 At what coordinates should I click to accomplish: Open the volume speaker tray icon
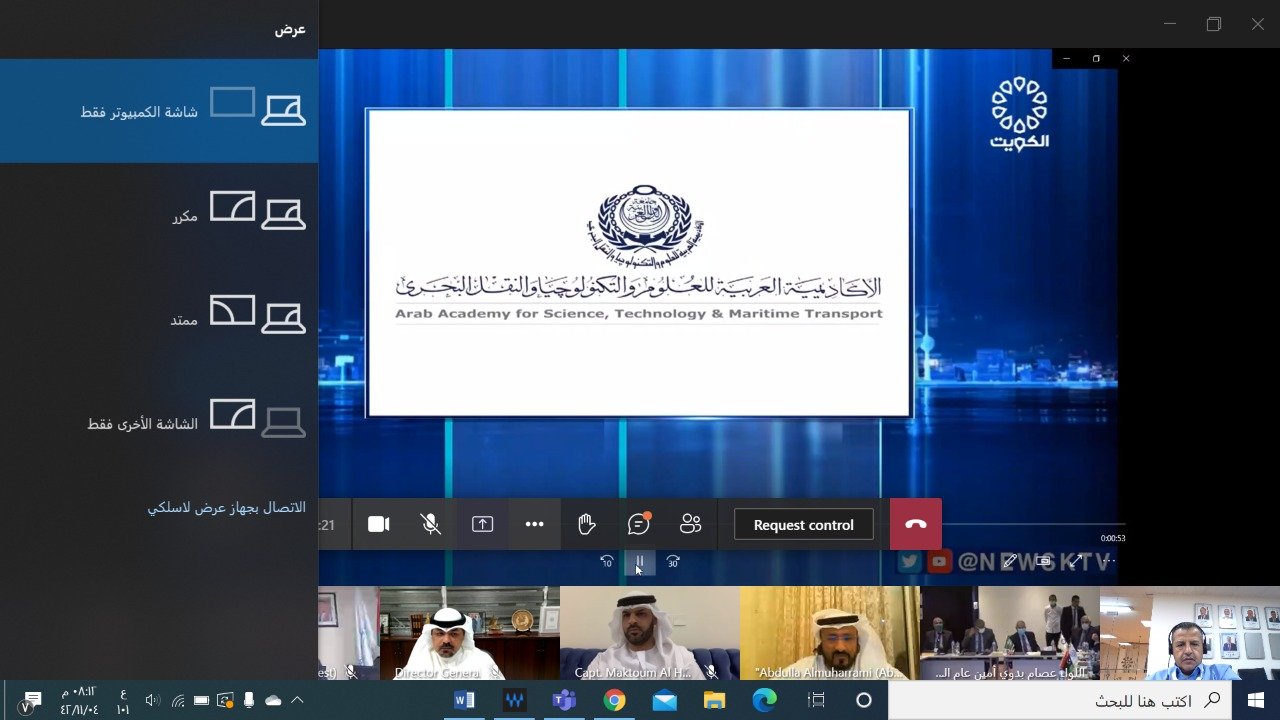click(153, 701)
